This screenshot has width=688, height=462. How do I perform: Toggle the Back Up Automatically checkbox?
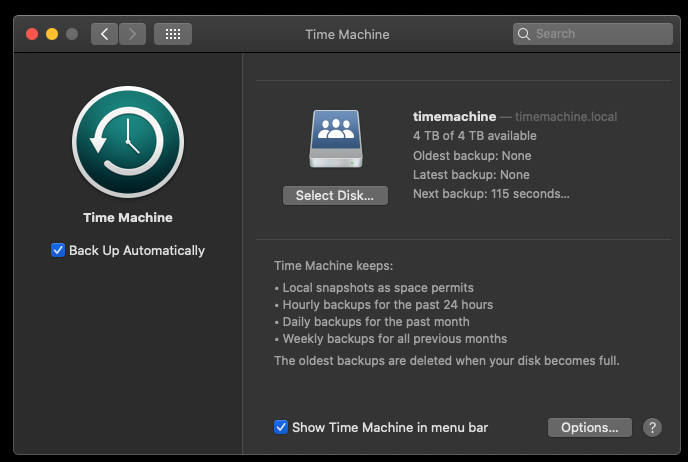coord(58,250)
